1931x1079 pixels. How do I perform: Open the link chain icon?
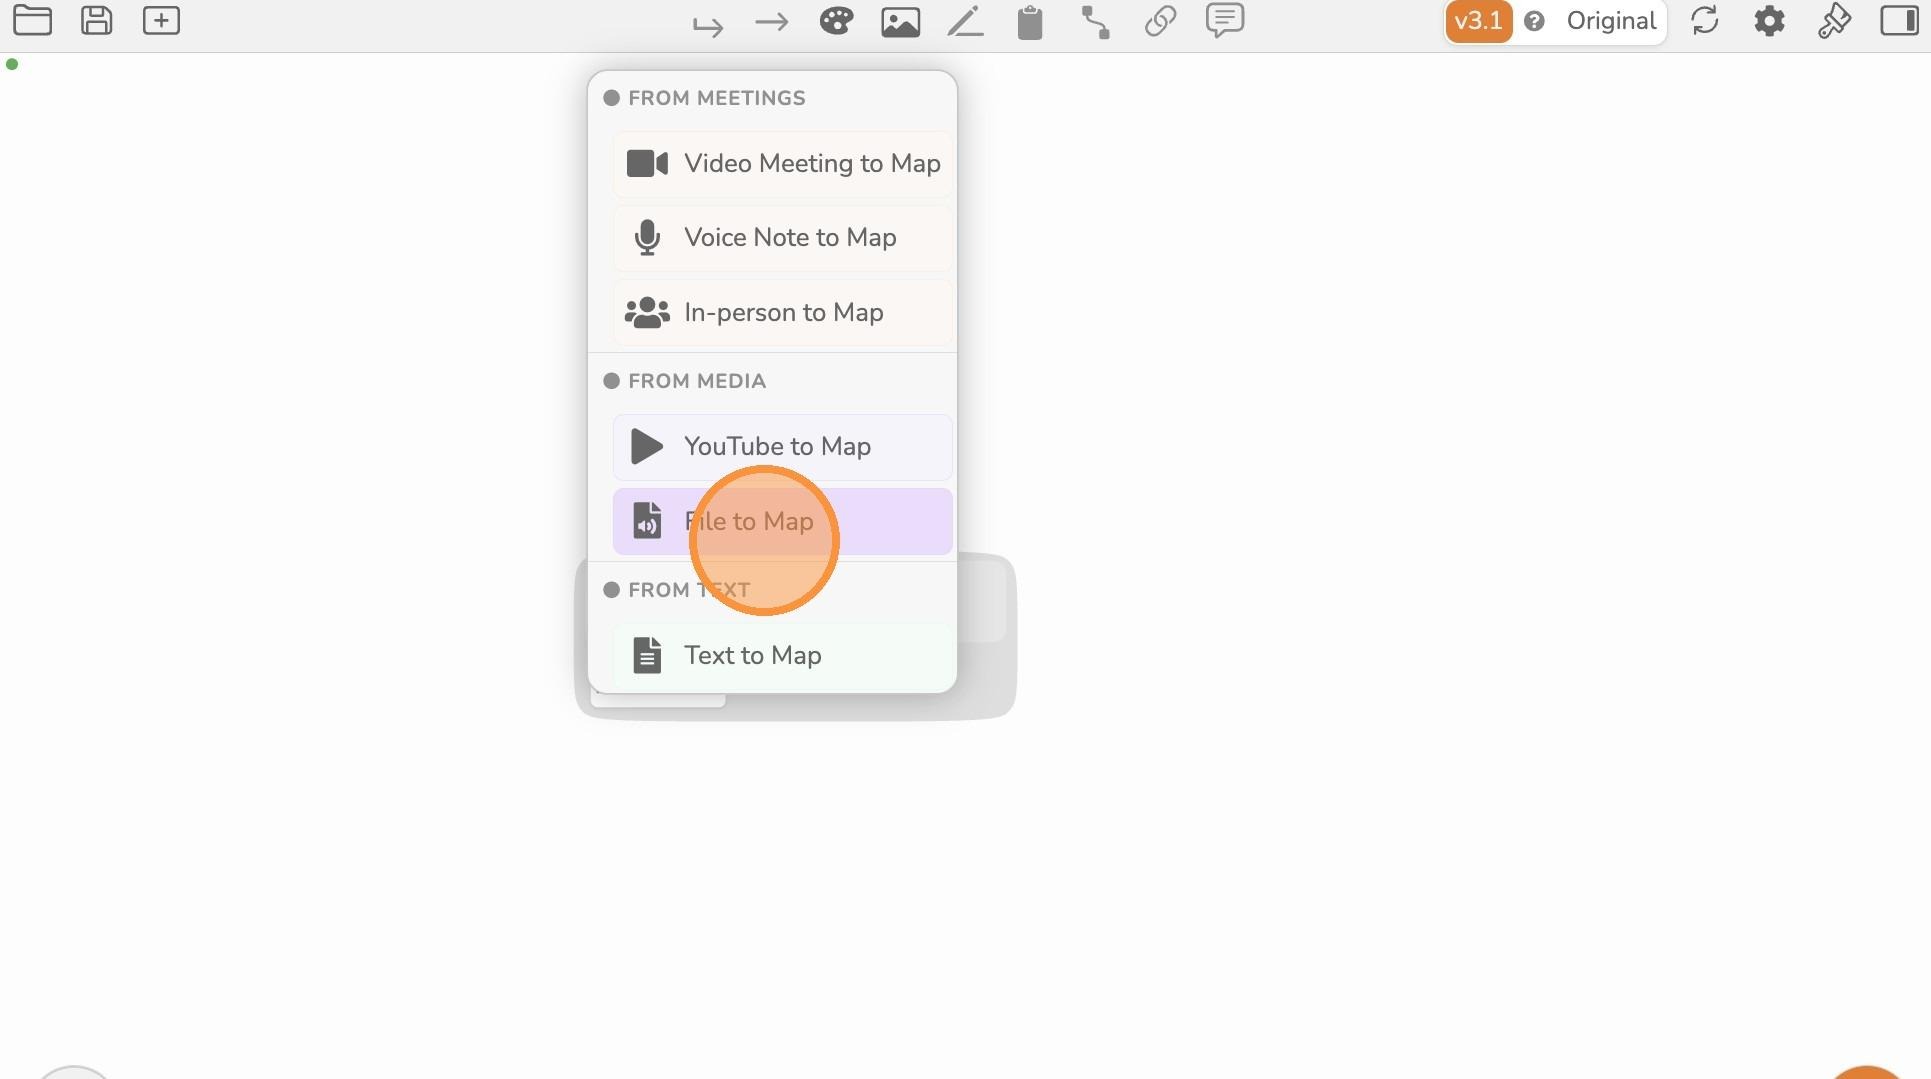(x=1160, y=21)
